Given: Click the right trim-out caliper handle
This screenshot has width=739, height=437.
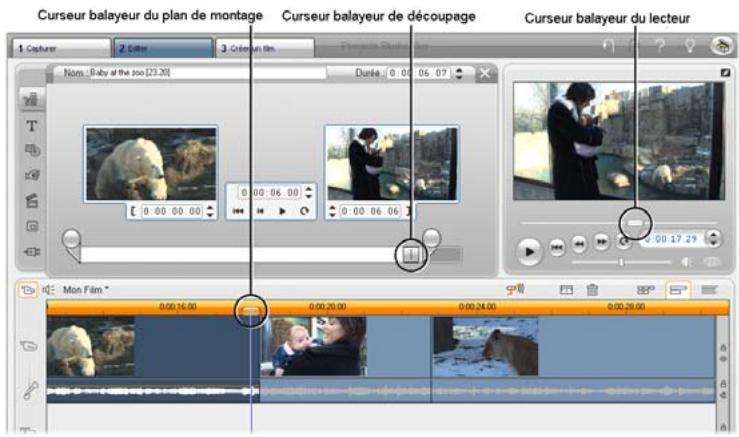Looking at the screenshot, I should pos(432,239).
